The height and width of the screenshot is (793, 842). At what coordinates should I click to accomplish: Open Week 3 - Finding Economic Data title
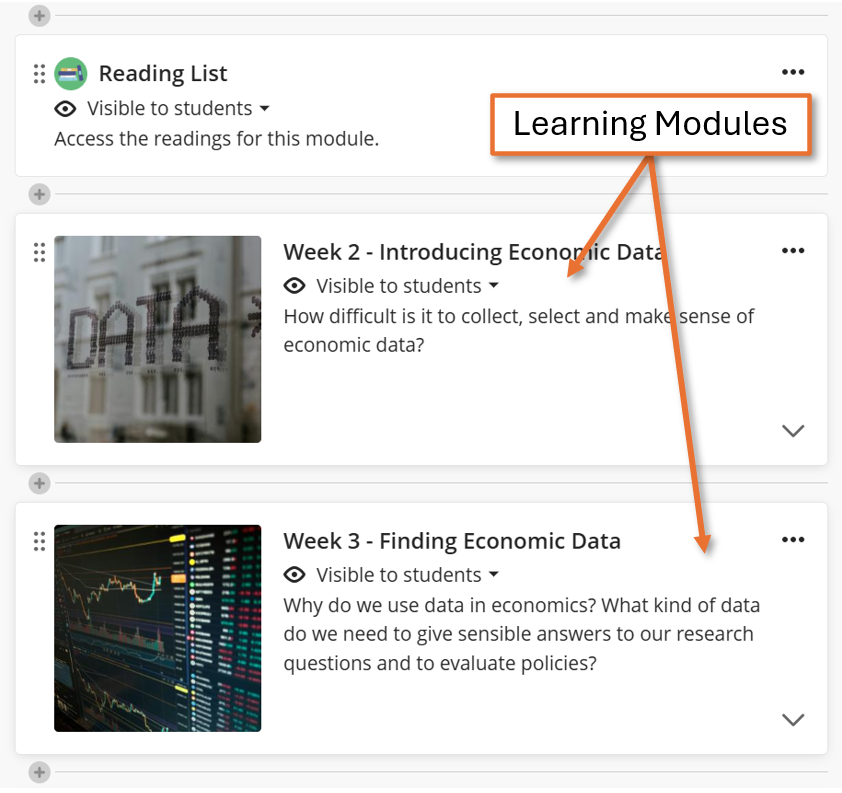coord(452,541)
